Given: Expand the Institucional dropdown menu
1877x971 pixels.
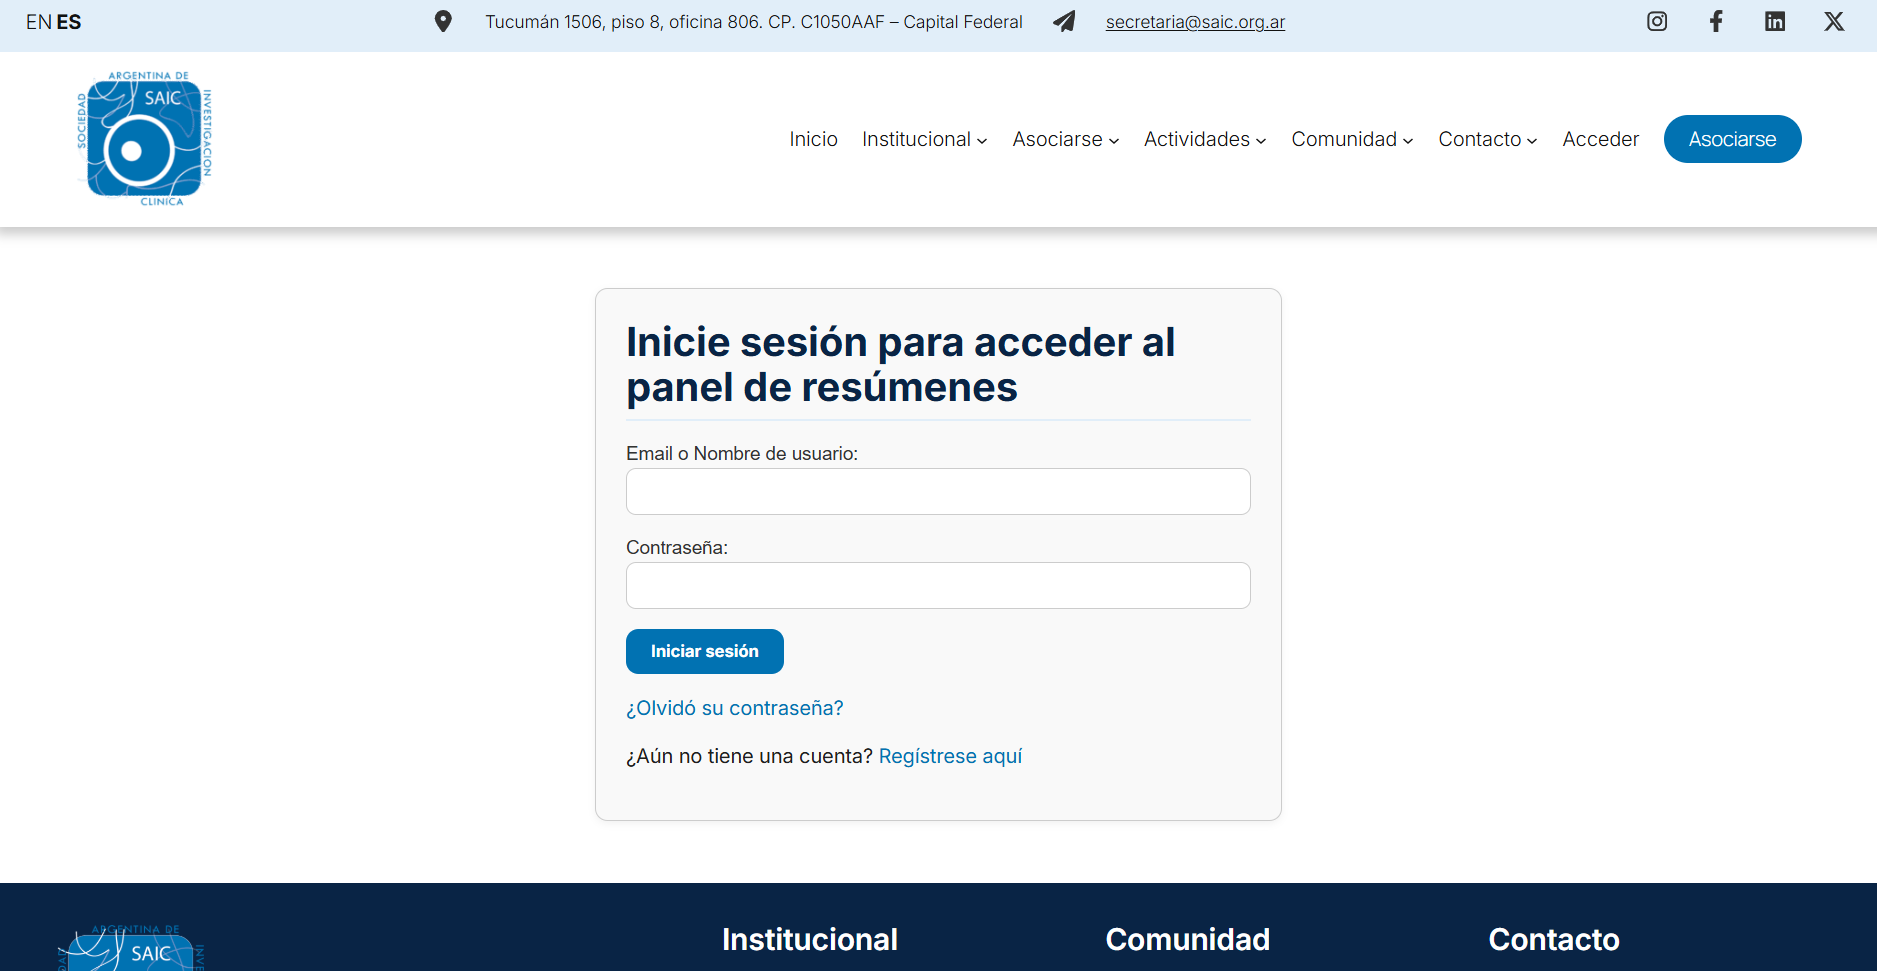Looking at the screenshot, I should click(x=924, y=139).
